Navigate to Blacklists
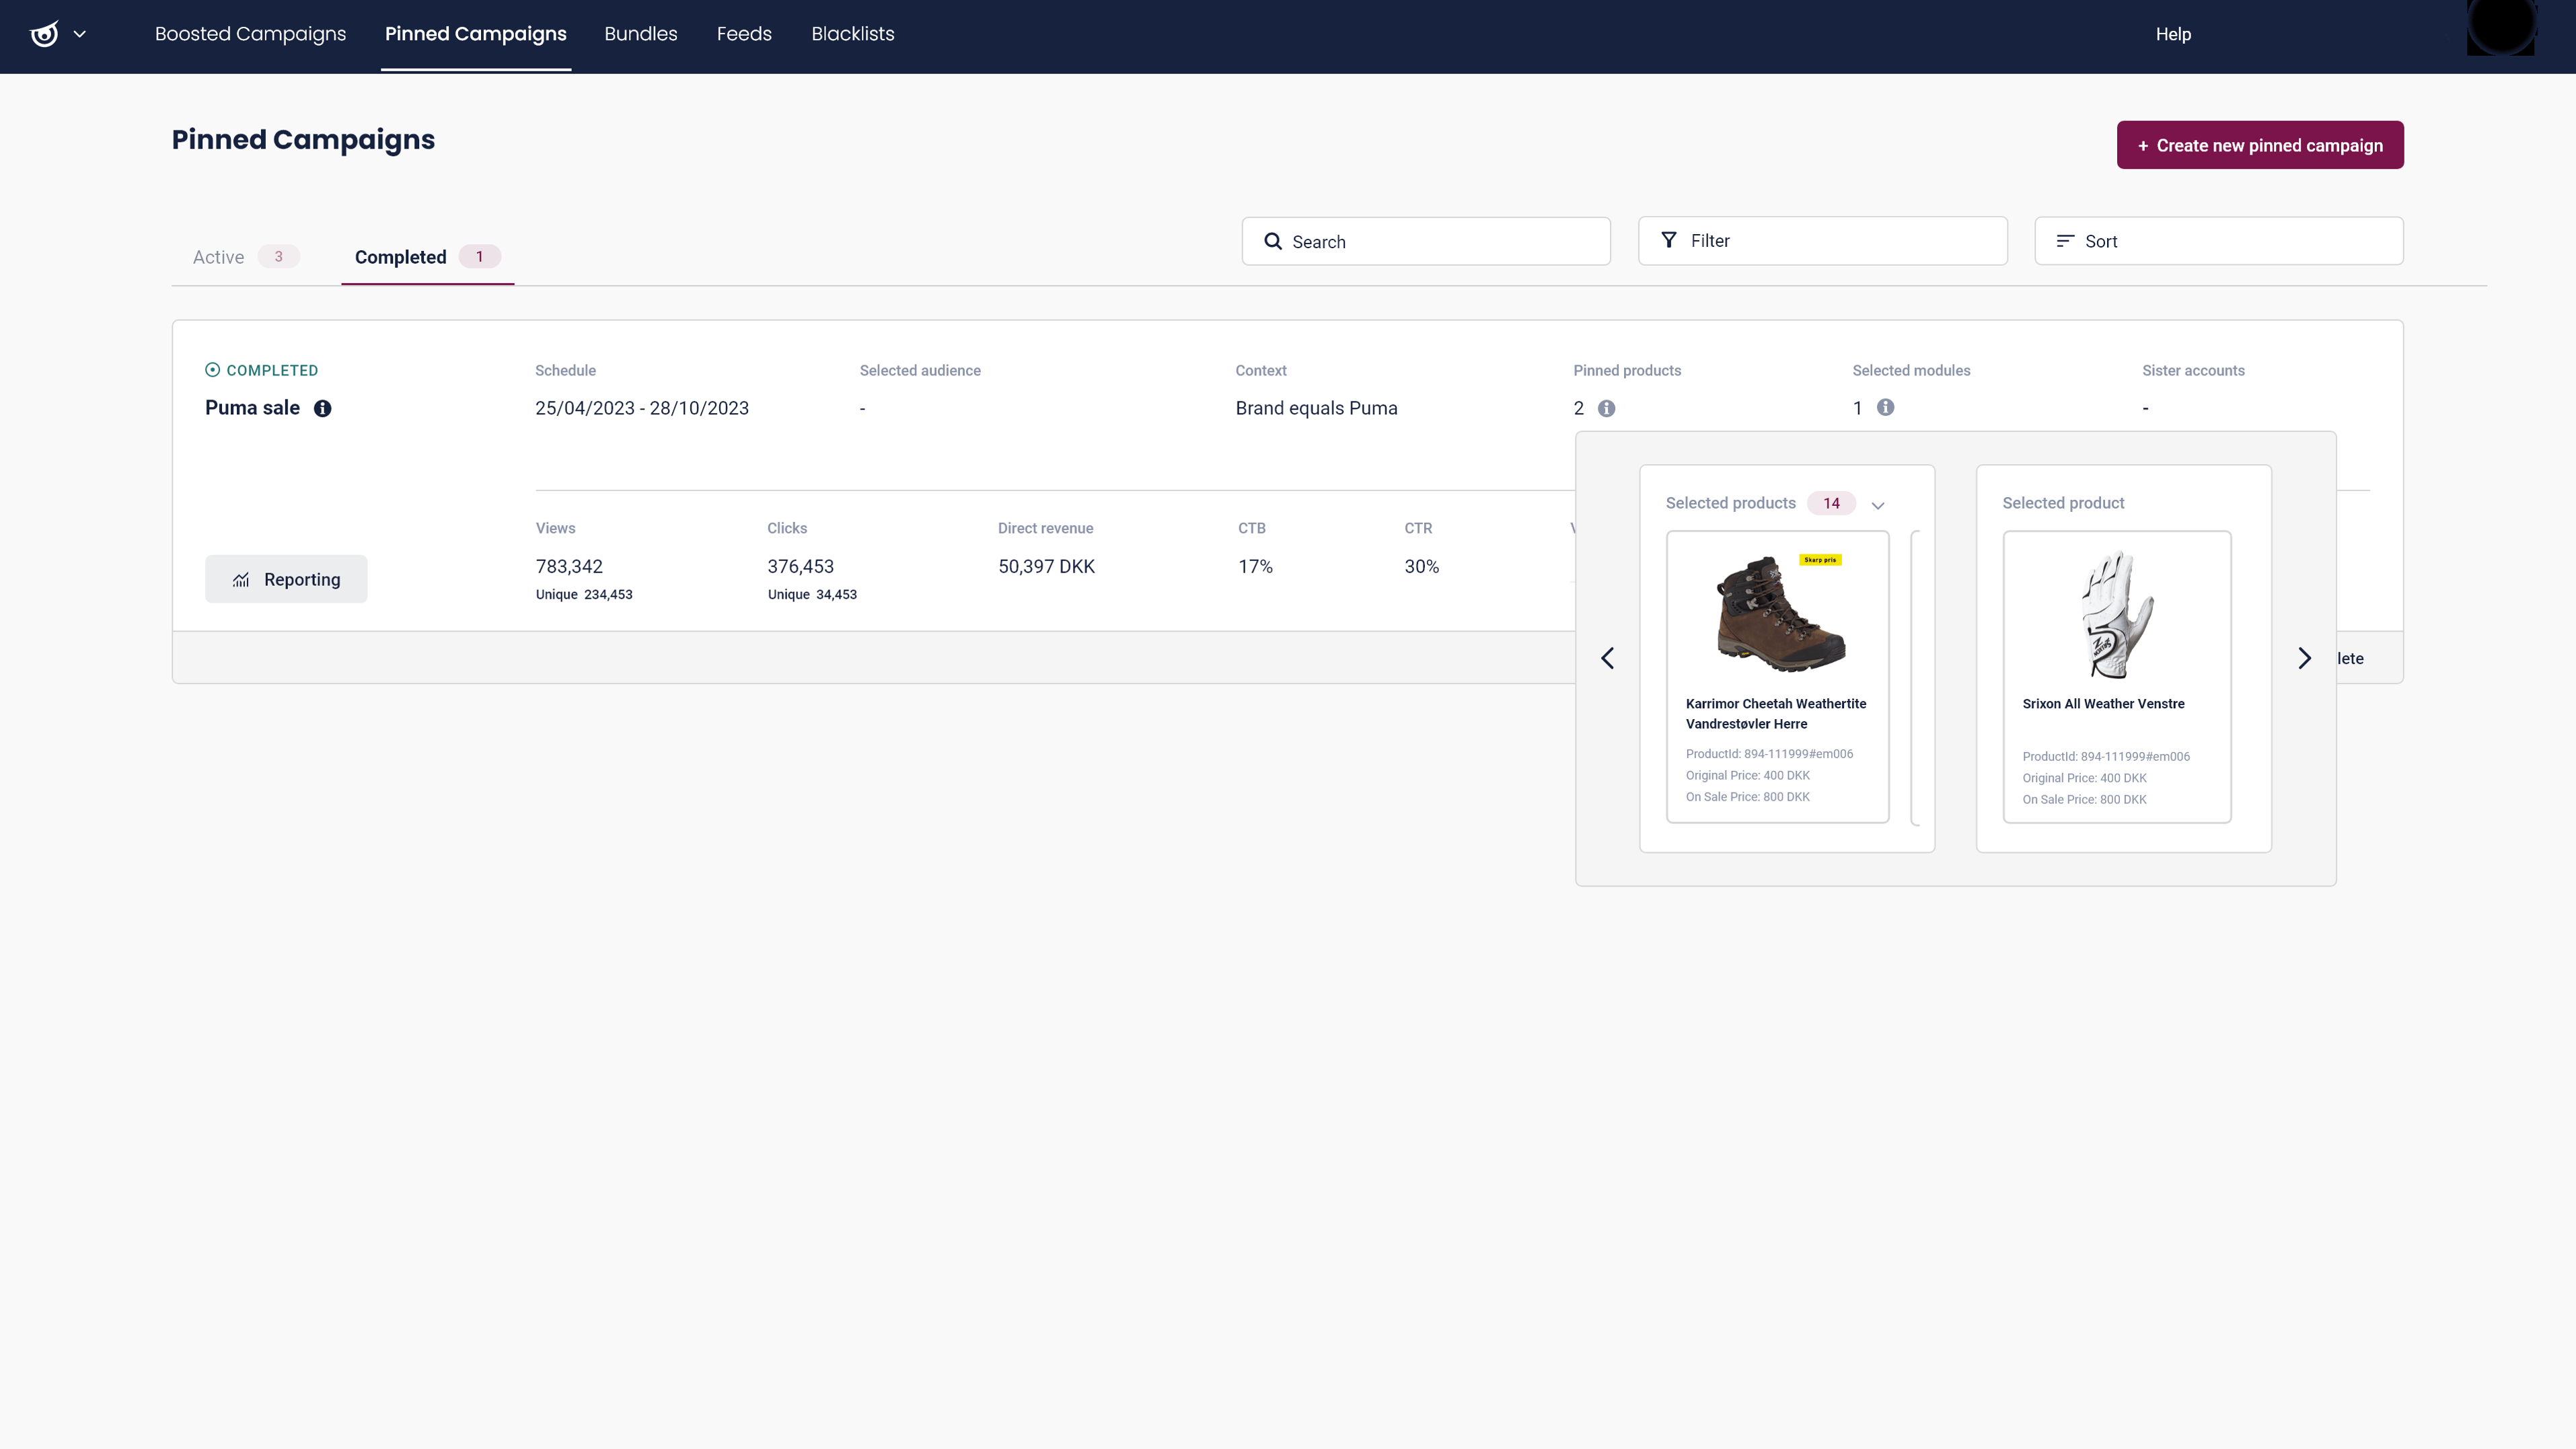 click(852, 33)
